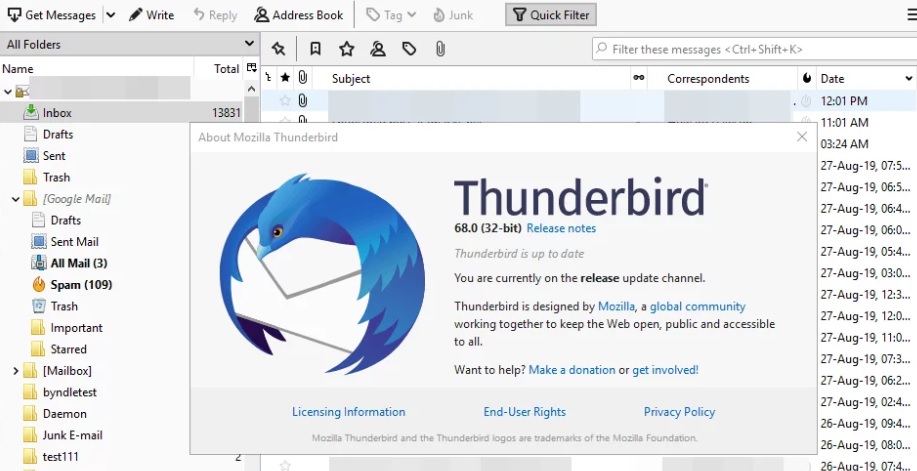This screenshot has height=471, width=917.
Task: Expand the [Mailbox] folder
Action: point(15,371)
